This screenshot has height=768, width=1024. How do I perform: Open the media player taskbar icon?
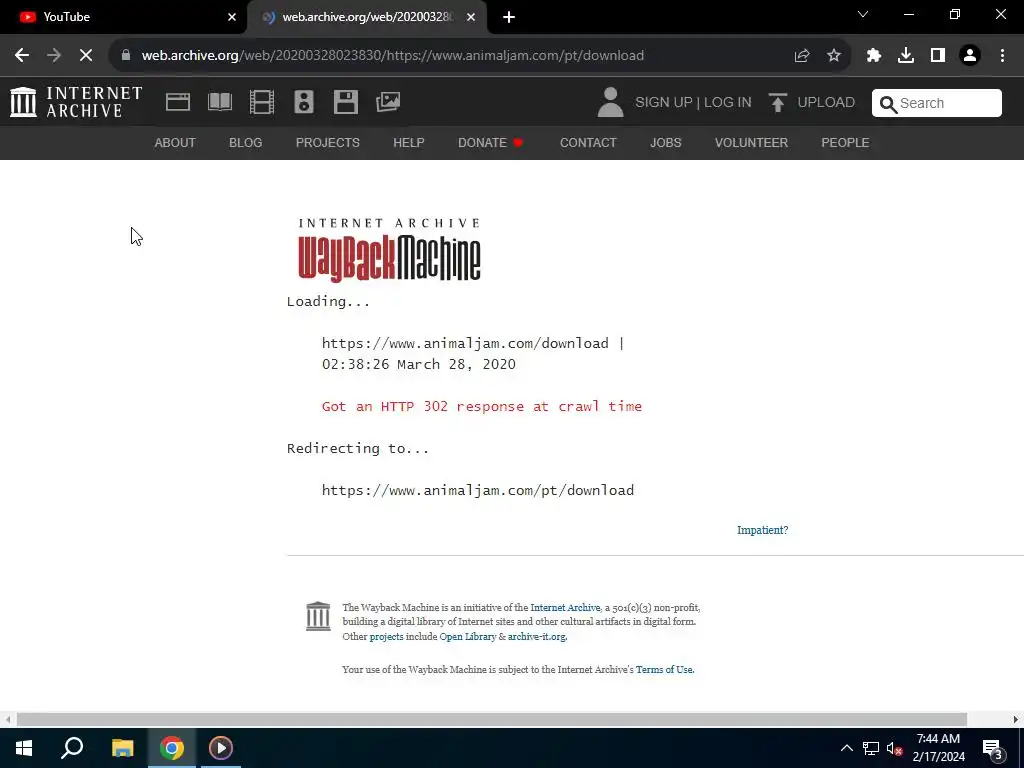[x=221, y=748]
